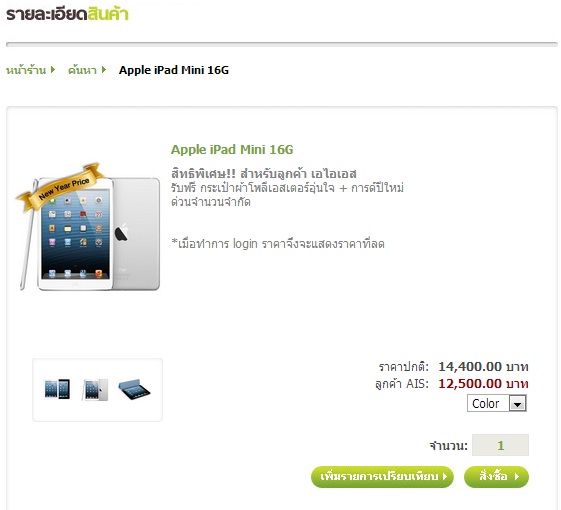This screenshot has height=510, width=561.
Task: Click the AIS customer price 12,500.00
Action: point(469,384)
